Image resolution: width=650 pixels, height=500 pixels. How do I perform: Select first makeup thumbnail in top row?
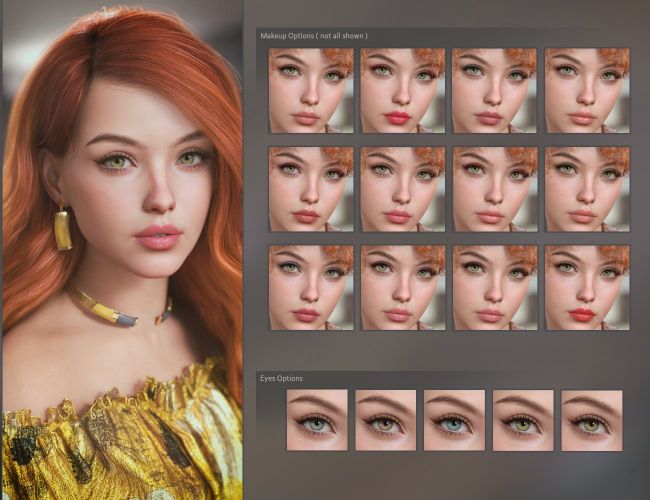311,91
